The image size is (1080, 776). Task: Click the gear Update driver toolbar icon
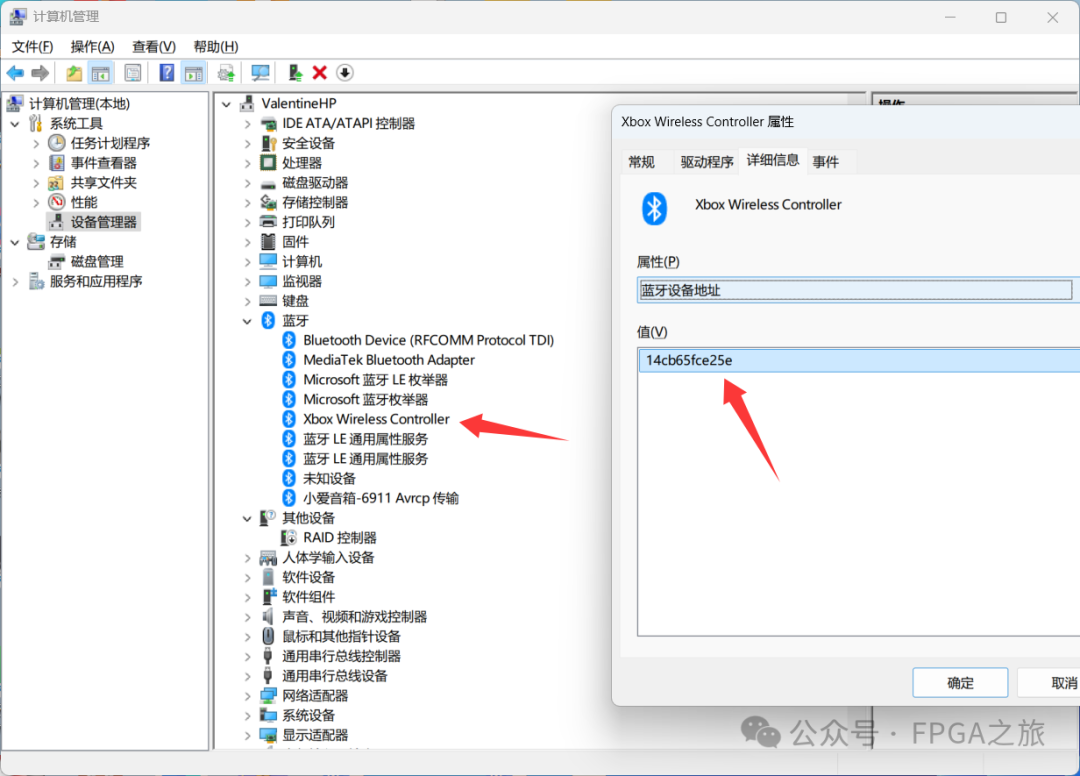click(x=226, y=73)
